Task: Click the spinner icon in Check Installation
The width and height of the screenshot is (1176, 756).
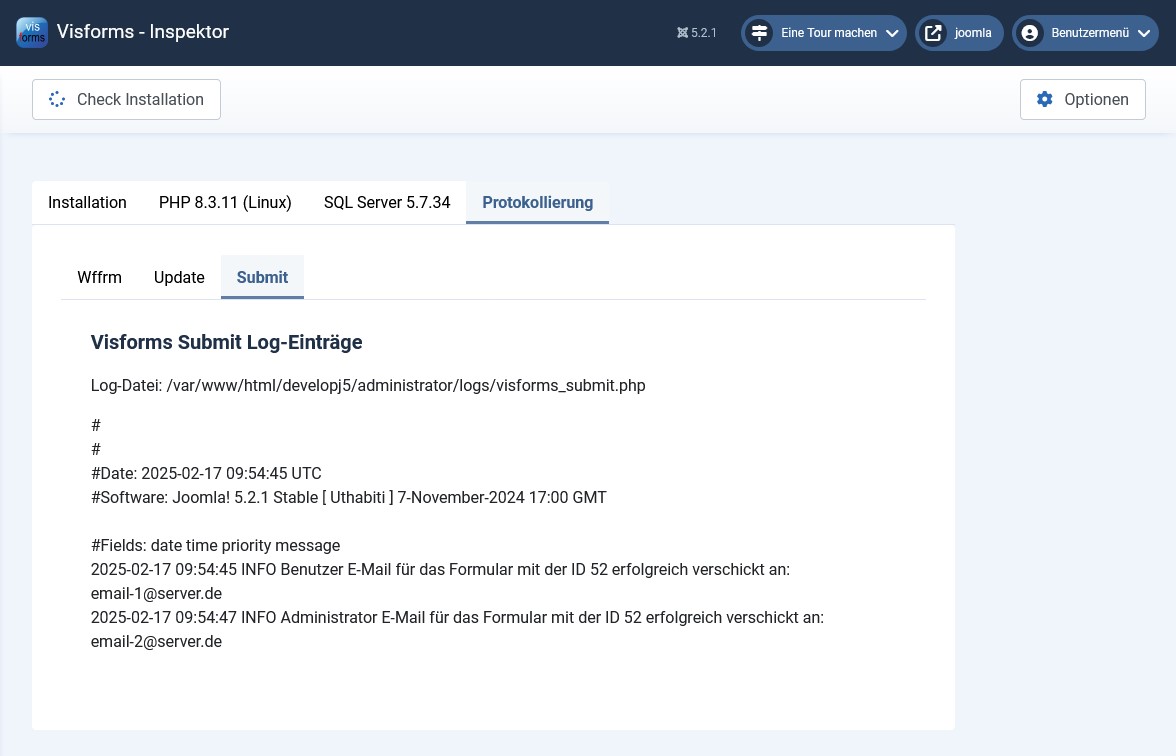Action: pos(57,99)
